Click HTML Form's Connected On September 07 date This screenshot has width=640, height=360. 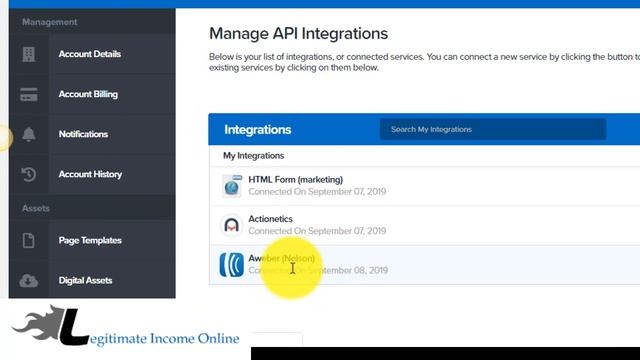[317, 191]
